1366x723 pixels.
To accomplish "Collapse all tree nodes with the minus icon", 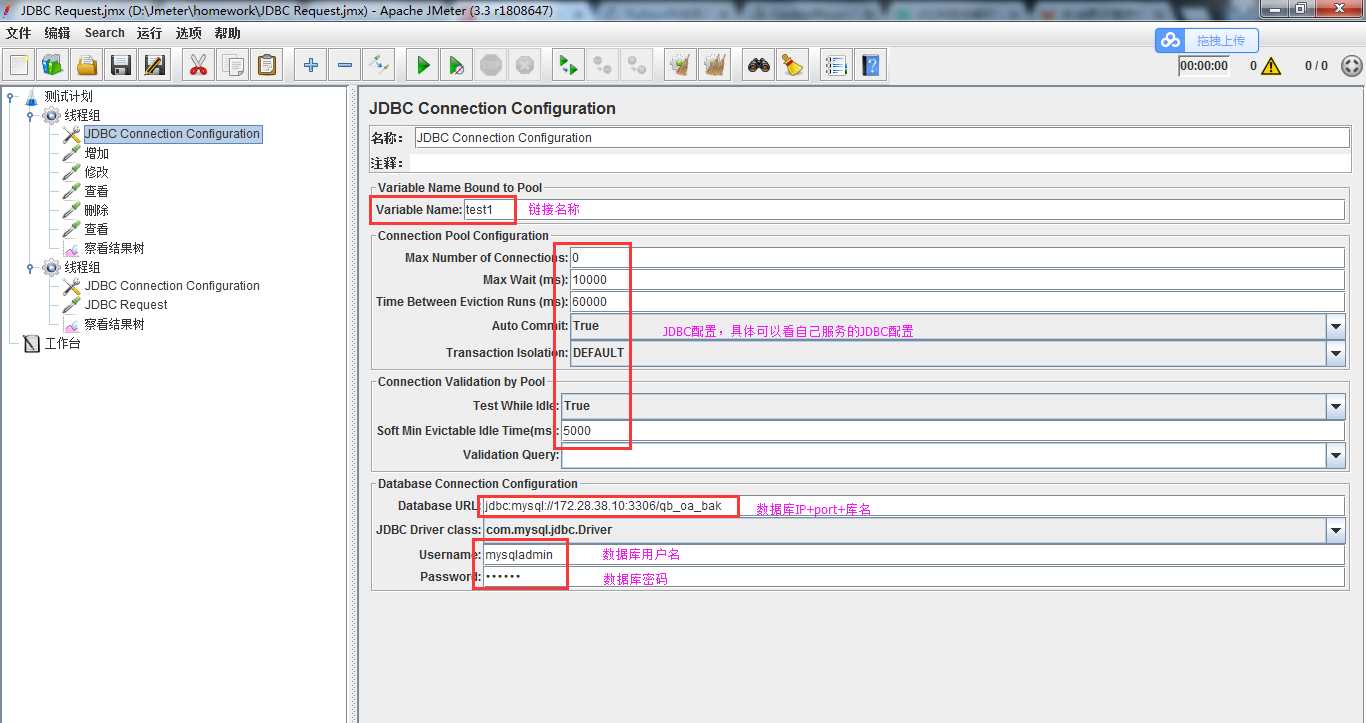I will click(x=344, y=65).
